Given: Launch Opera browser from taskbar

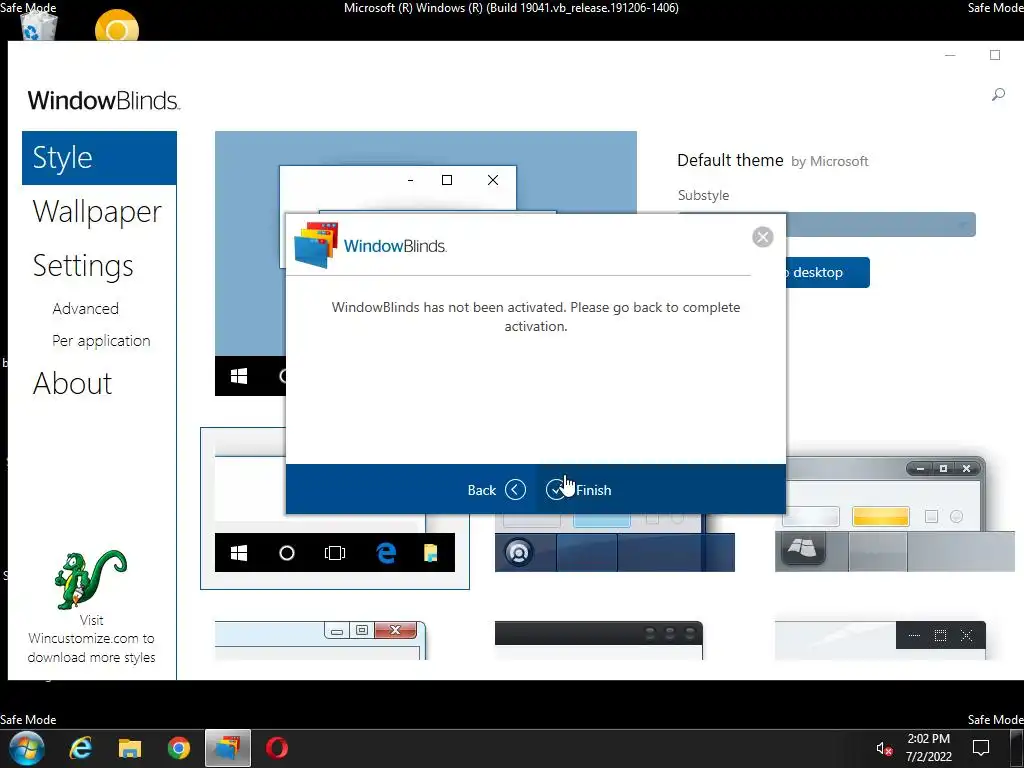Looking at the screenshot, I should pyautogui.click(x=277, y=748).
